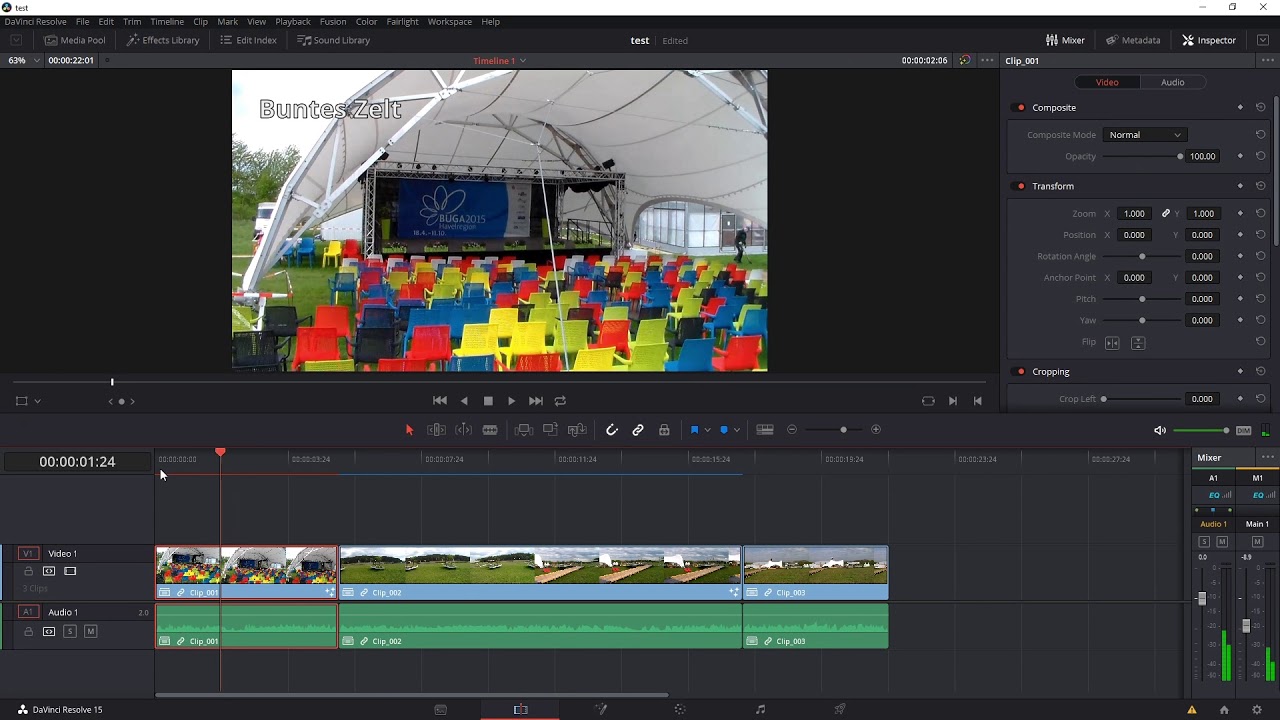
Task: Open the Workspace menu
Action: click(450, 22)
